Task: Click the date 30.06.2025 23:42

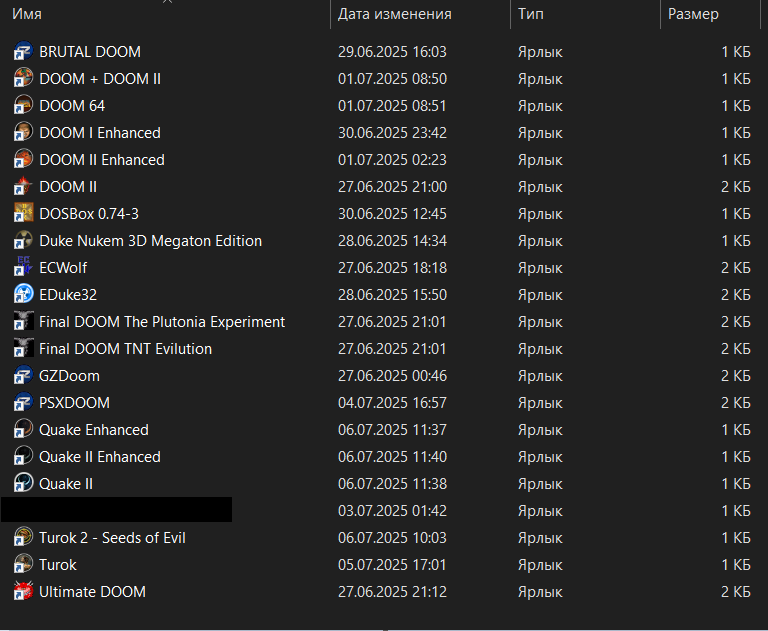Action: pos(392,133)
